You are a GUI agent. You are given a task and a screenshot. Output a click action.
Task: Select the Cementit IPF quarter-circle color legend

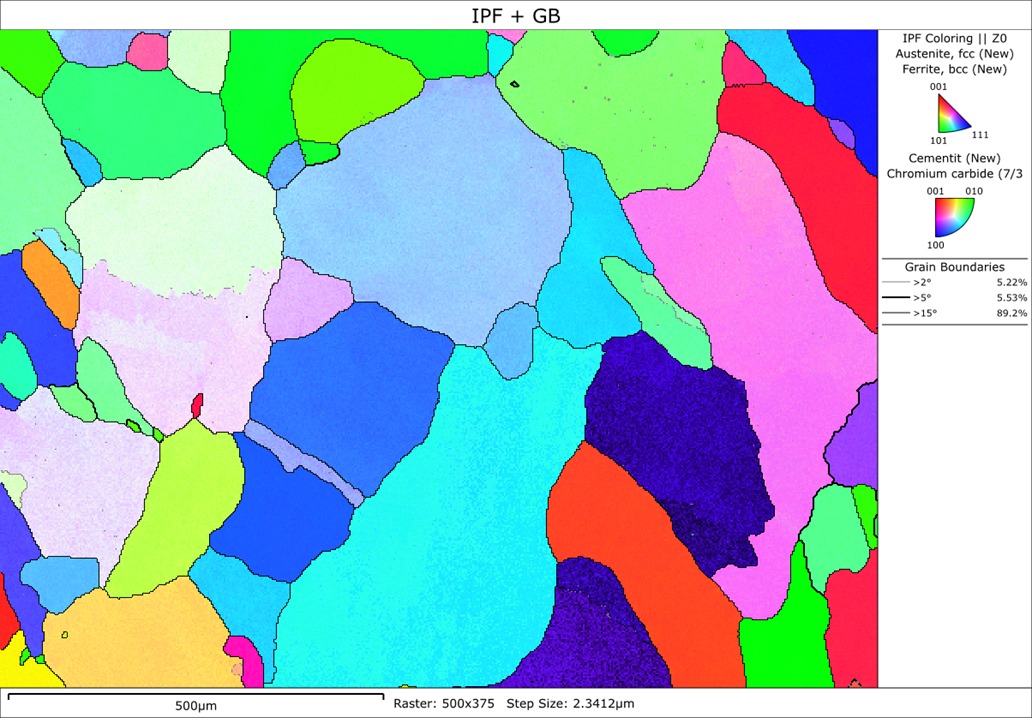[954, 217]
